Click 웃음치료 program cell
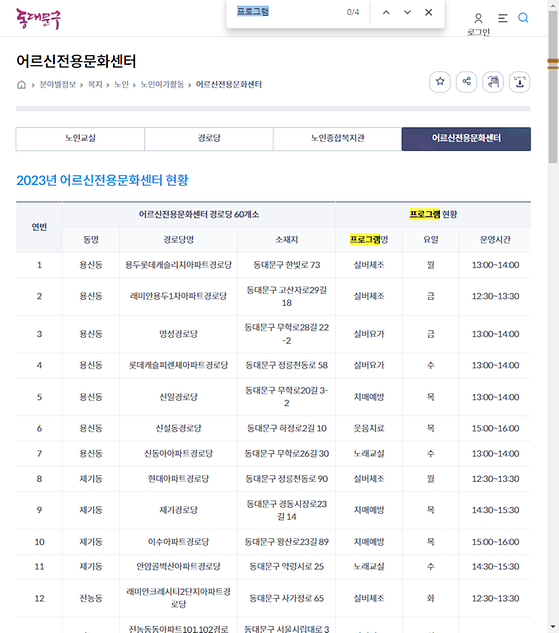 click(x=369, y=428)
